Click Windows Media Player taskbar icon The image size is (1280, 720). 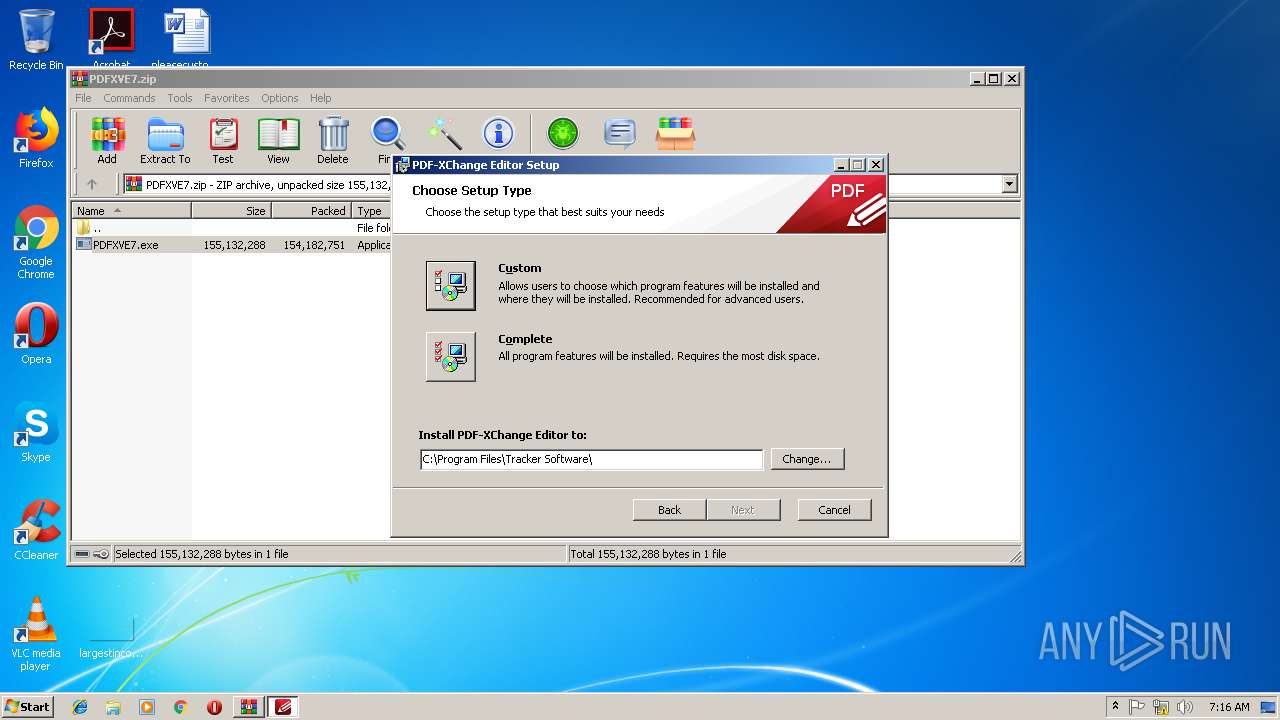point(147,707)
